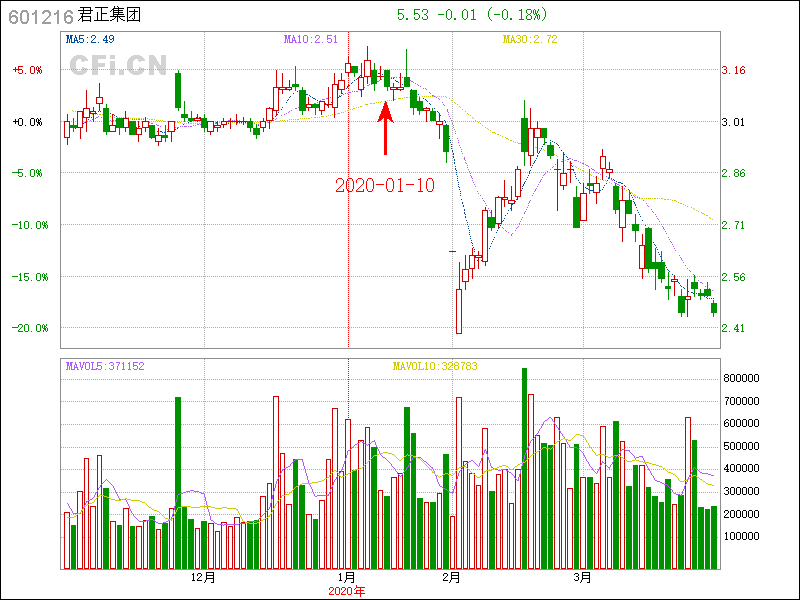Click the 800000 volume axis label

coord(744,378)
